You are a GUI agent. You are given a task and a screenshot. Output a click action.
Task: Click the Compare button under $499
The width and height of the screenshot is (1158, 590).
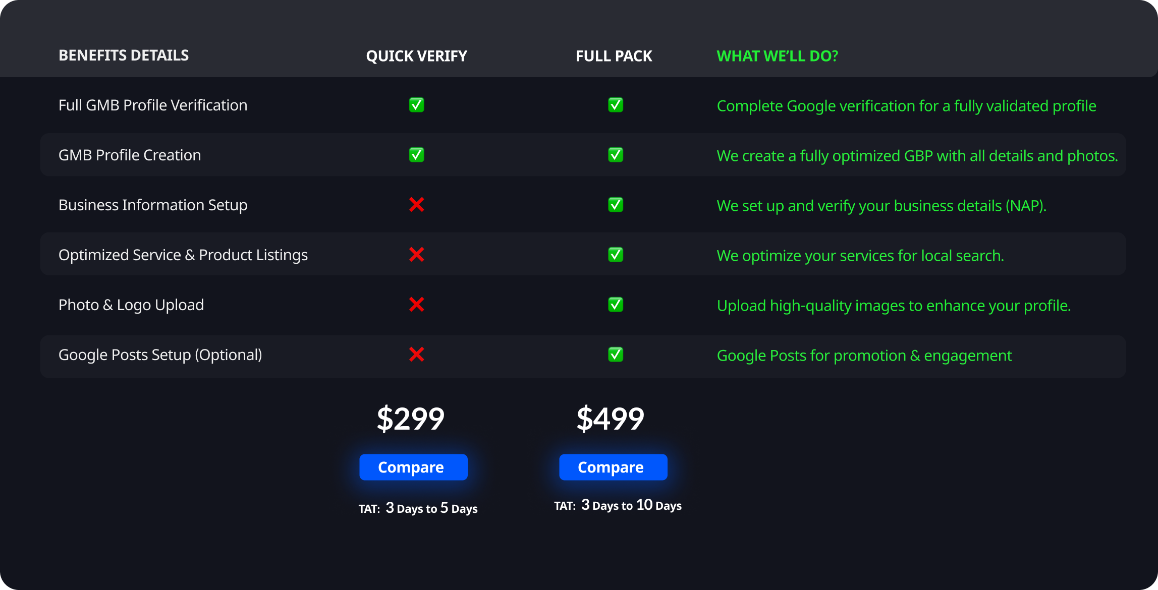click(x=613, y=467)
